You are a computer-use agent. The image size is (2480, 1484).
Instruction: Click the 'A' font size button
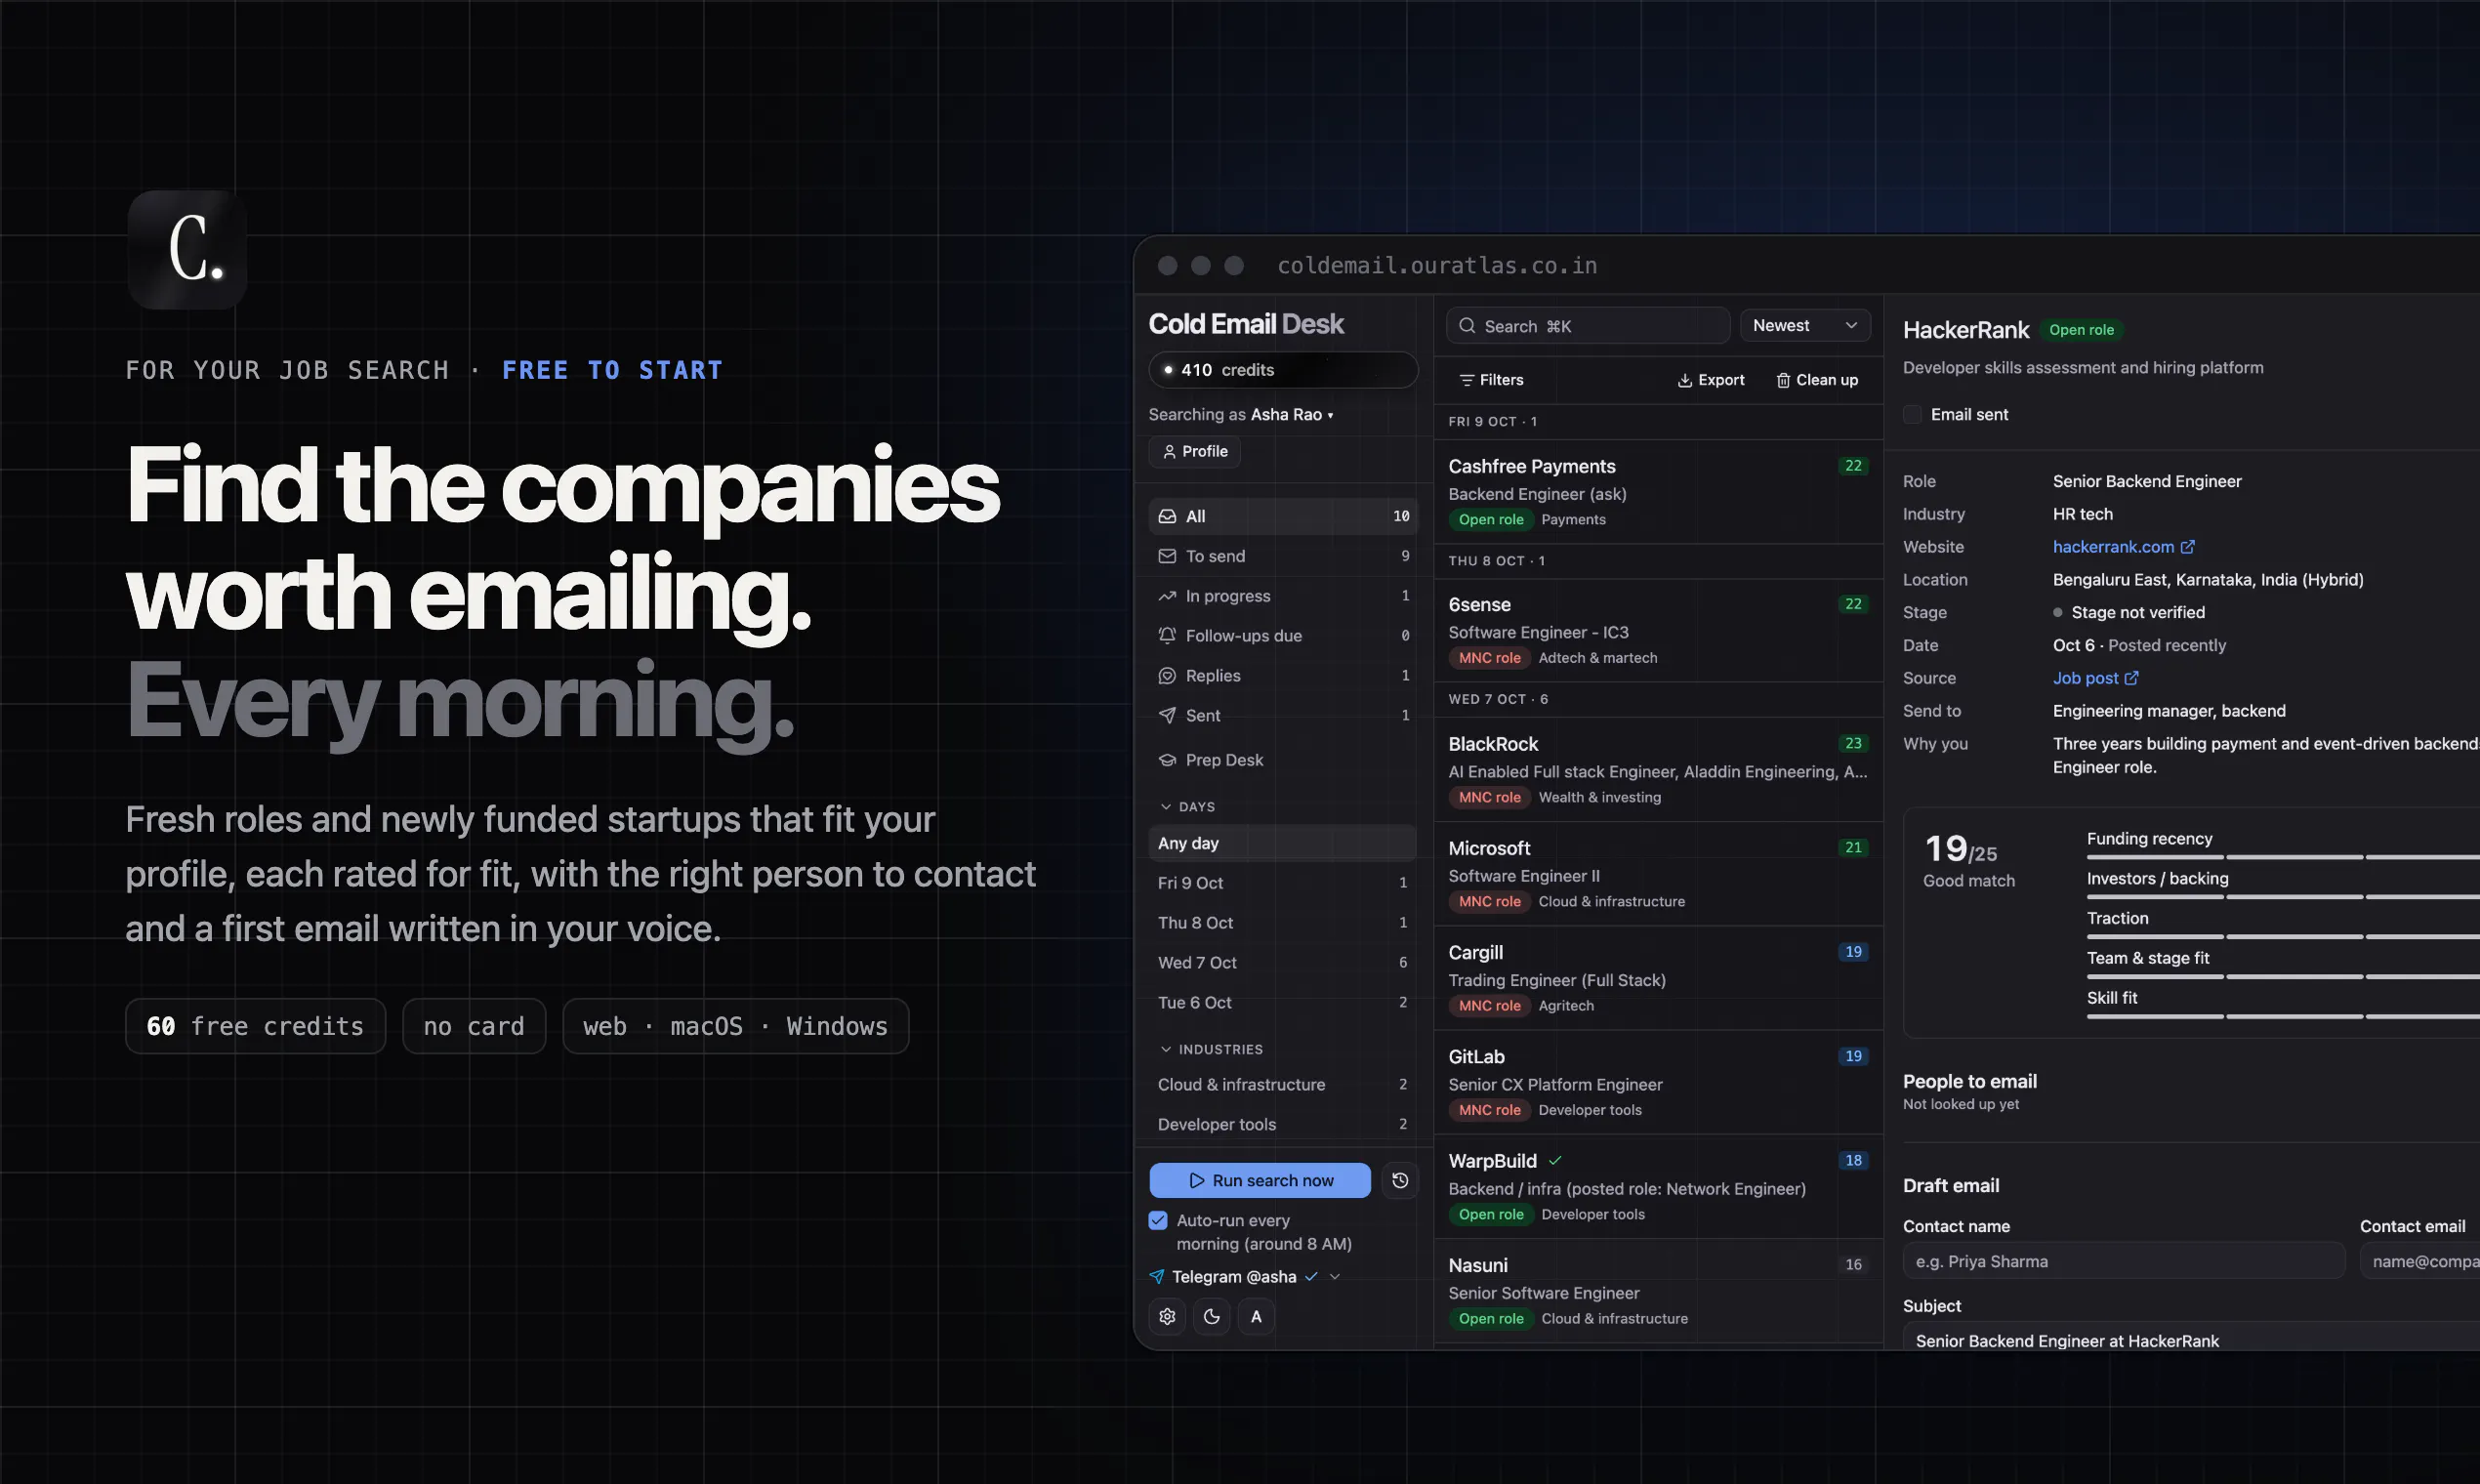pyautogui.click(x=1256, y=1316)
